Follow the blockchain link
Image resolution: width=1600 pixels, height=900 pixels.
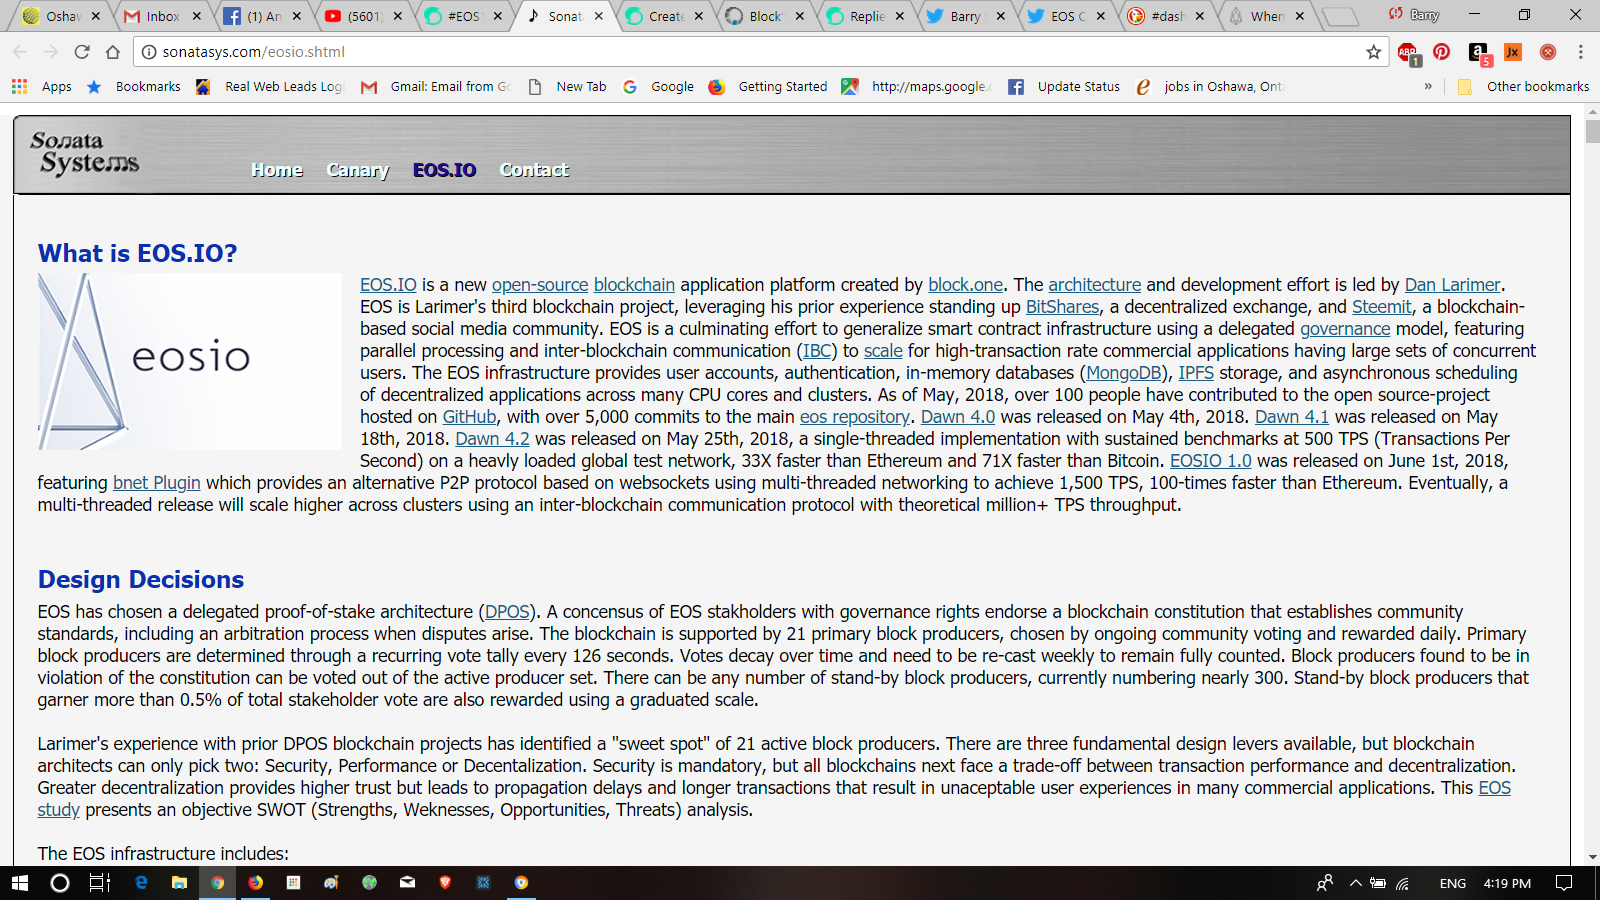(634, 285)
